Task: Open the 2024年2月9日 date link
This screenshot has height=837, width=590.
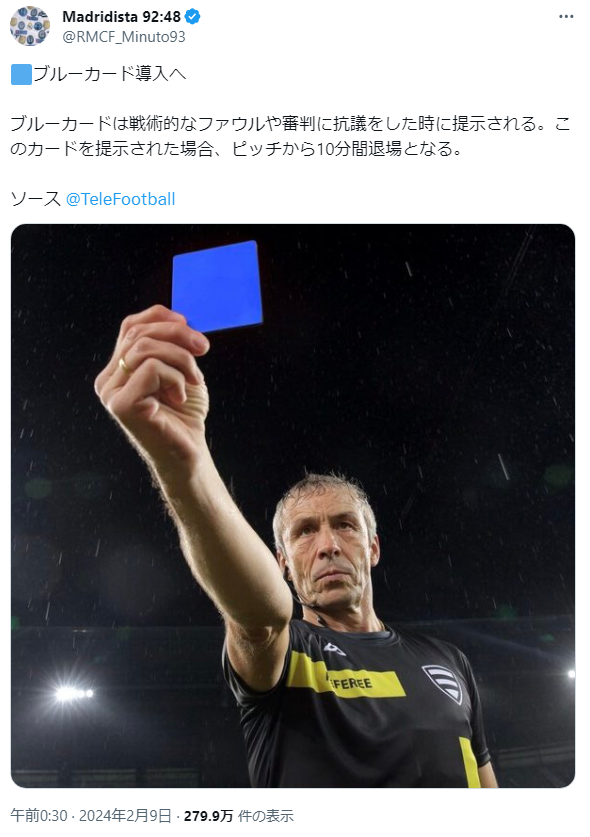Action: [125, 816]
